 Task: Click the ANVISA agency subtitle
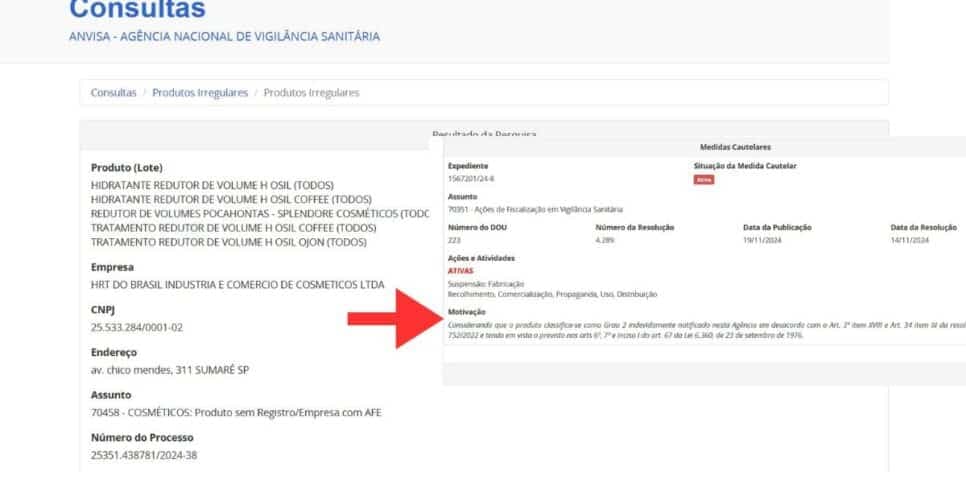click(224, 36)
